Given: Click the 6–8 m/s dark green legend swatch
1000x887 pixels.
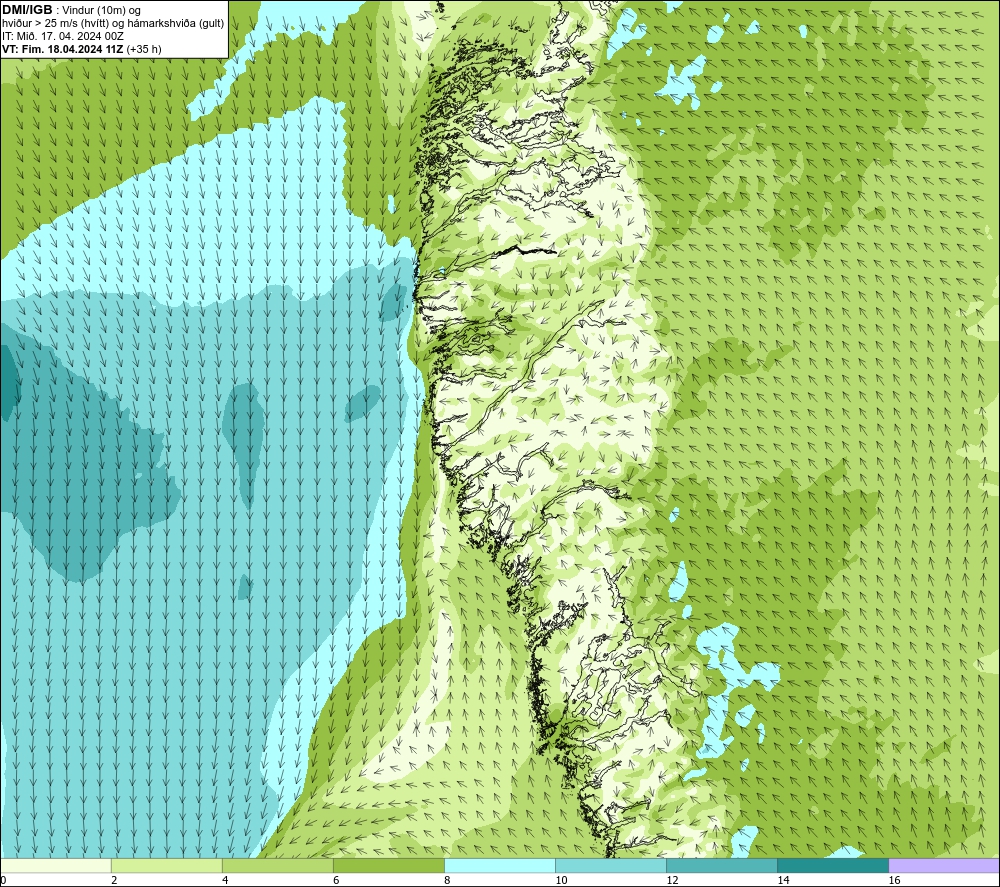Looking at the screenshot, I should [x=388, y=865].
